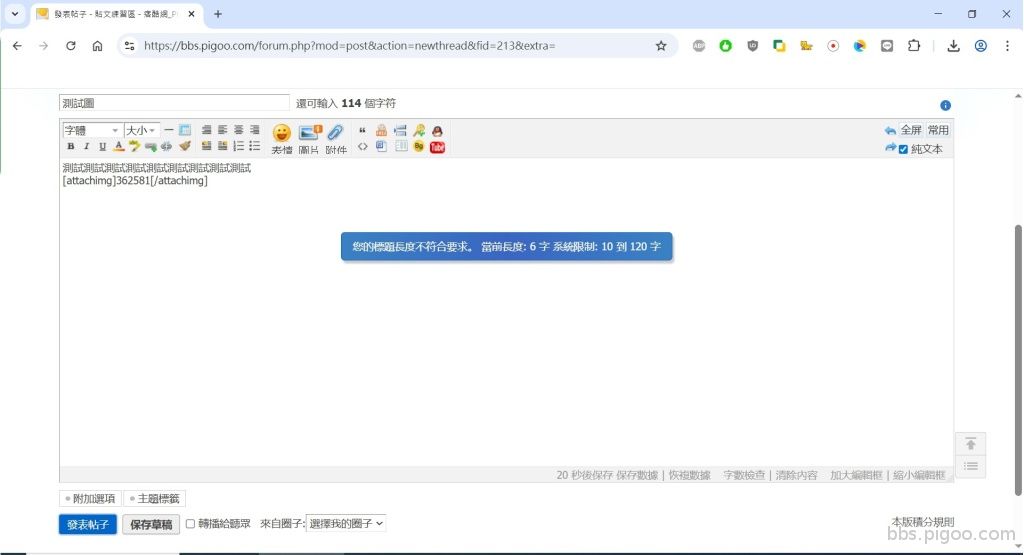Bookmark this page with the star icon
The image size is (1024, 555).
coord(661,46)
